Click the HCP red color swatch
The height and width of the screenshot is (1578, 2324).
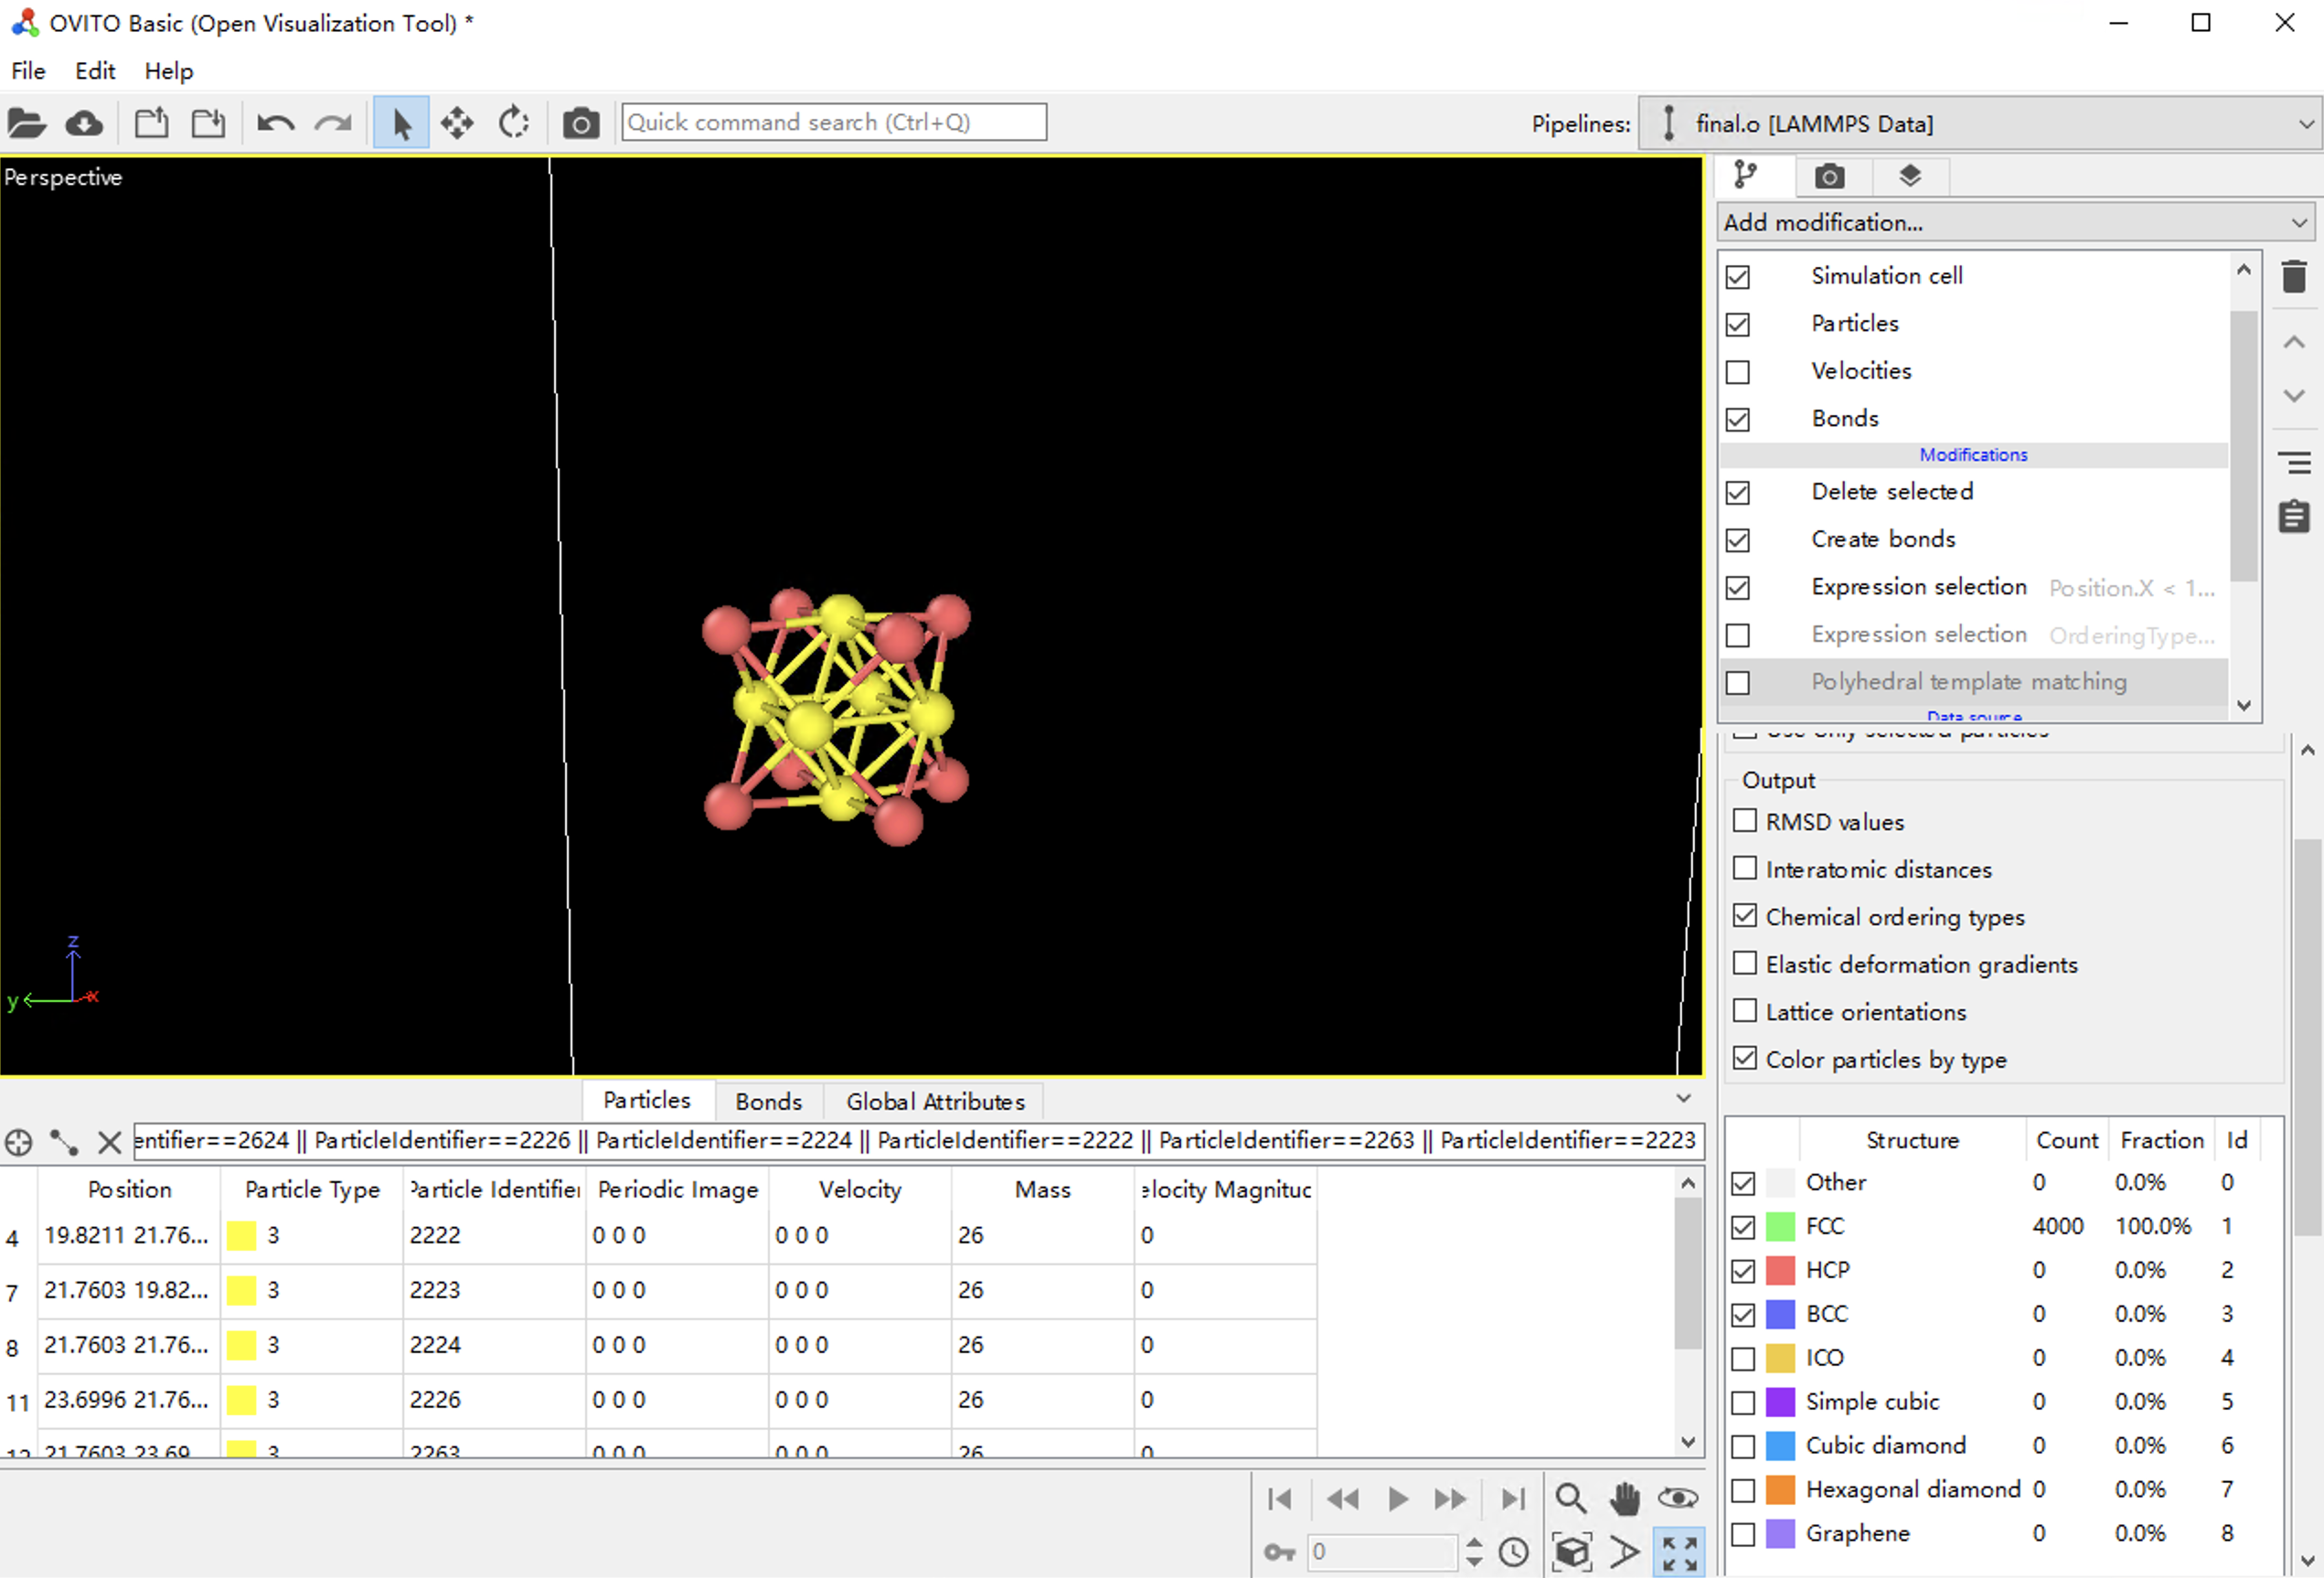pyautogui.click(x=1780, y=1270)
